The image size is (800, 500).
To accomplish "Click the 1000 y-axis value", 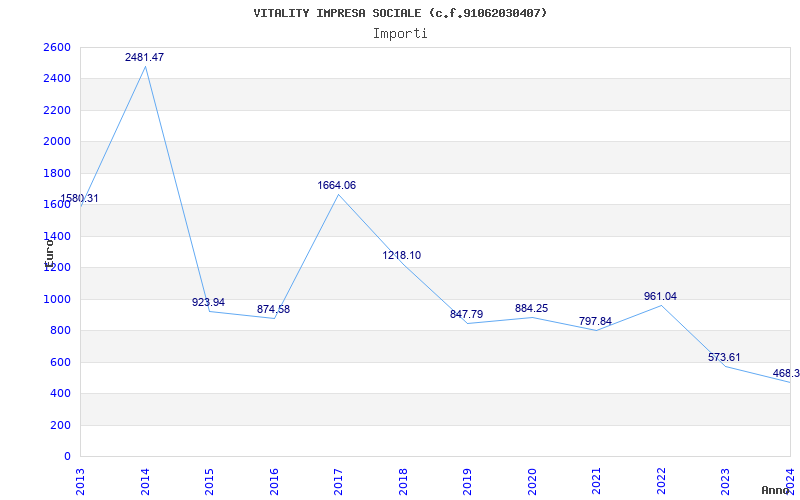I will 58,299.
